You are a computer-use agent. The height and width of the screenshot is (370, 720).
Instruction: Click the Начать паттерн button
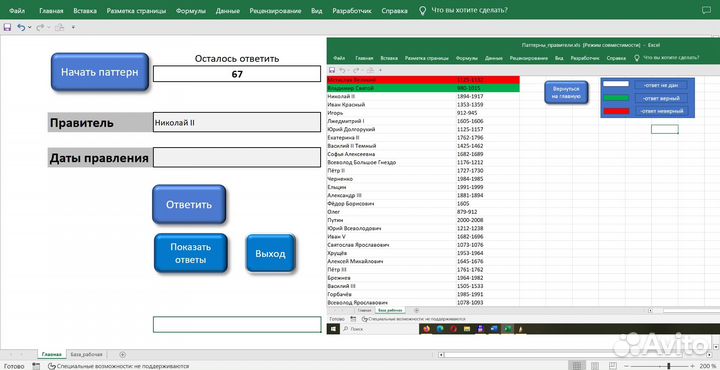pyautogui.click(x=100, y=72)
